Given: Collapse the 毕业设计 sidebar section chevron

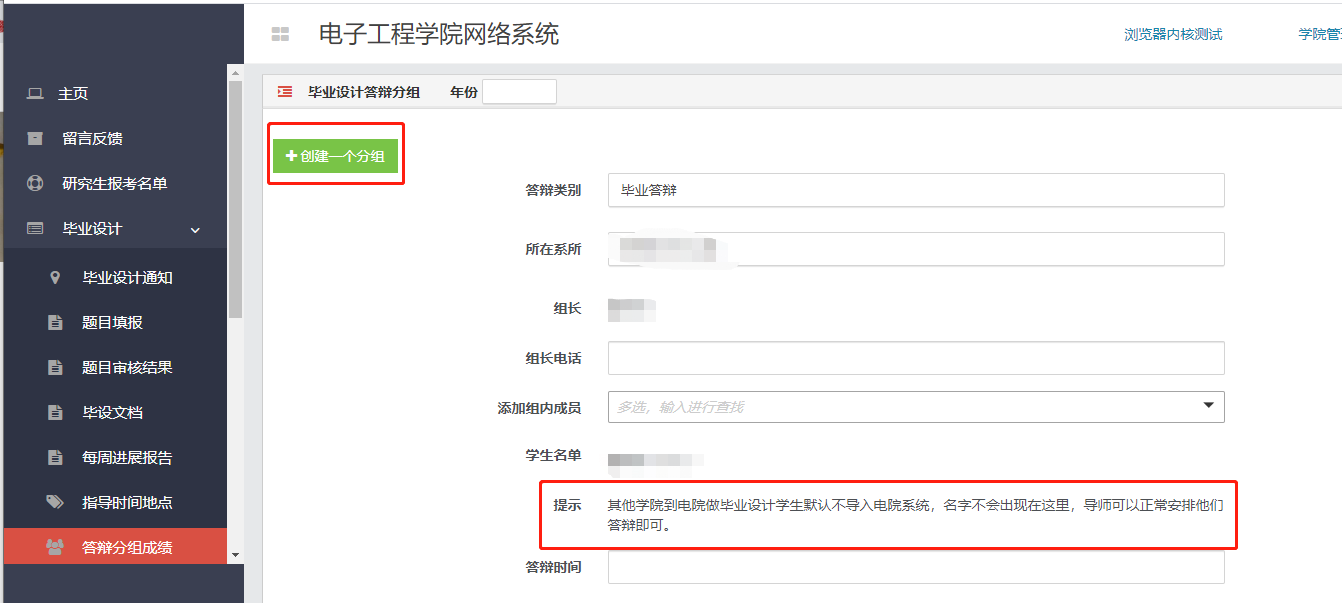Looking at the screenshot, I should click(195, 229).
